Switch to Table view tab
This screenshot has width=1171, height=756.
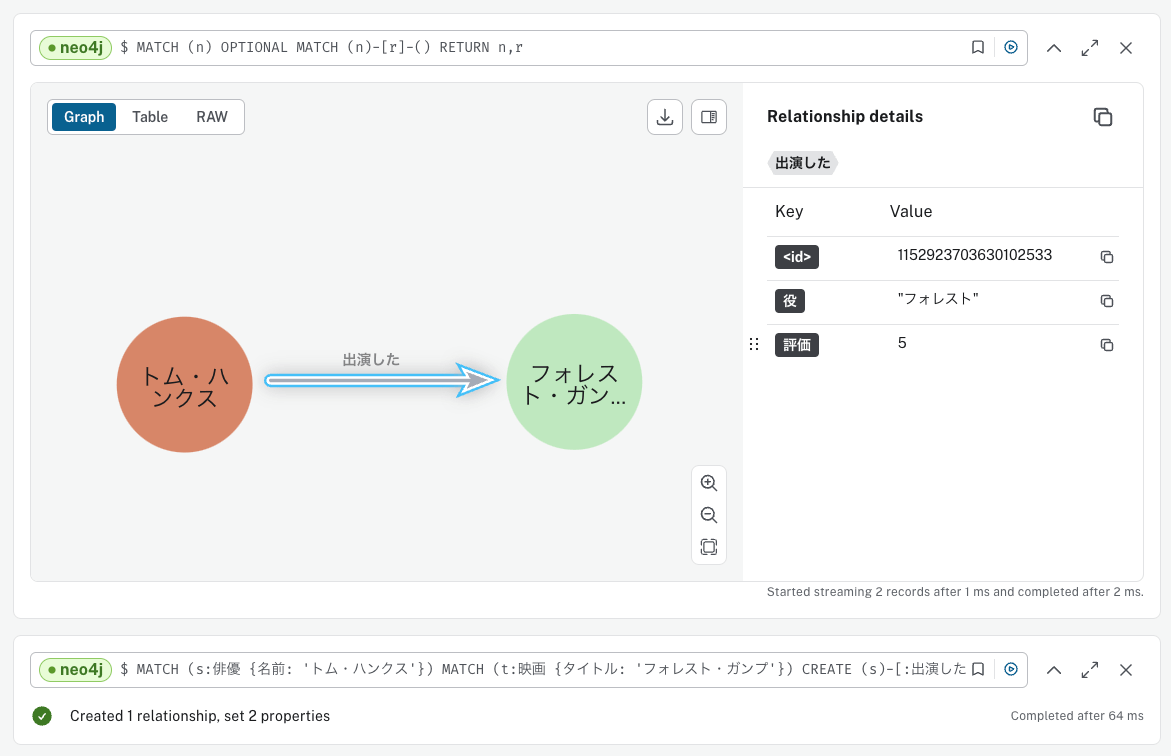click(x=150, y=117)
